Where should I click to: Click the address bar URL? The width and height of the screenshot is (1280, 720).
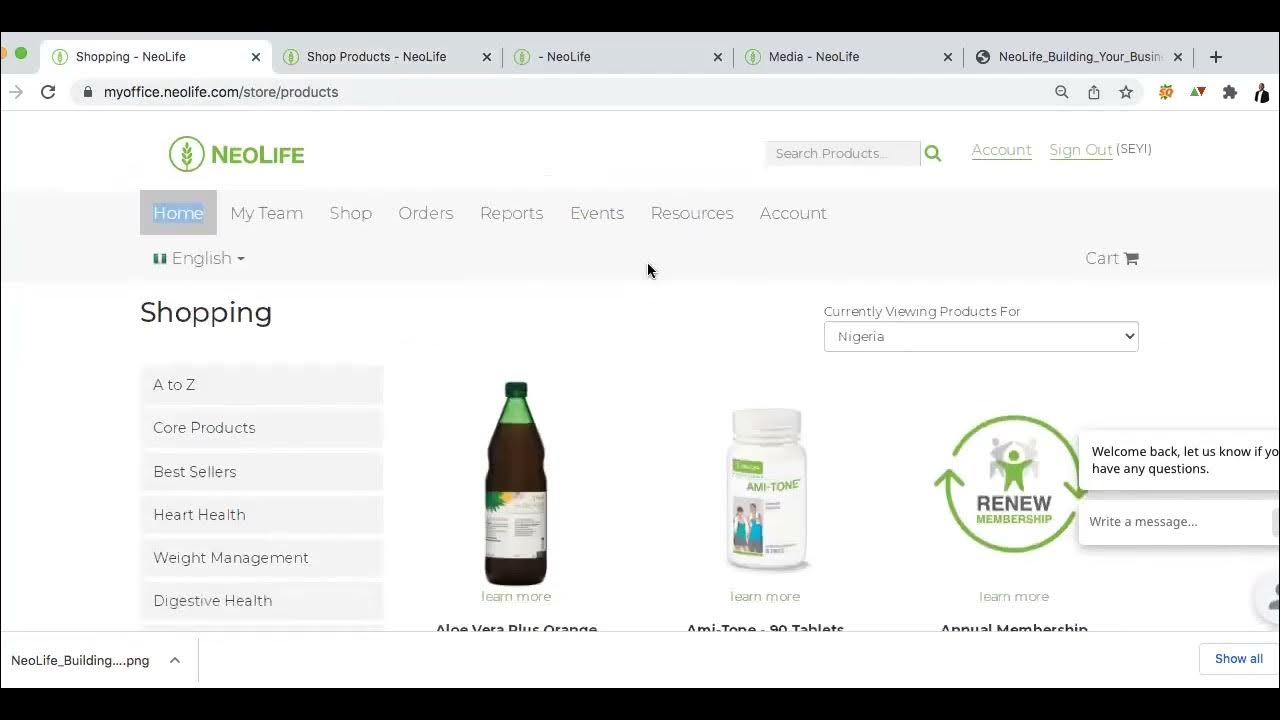point(221,92)
